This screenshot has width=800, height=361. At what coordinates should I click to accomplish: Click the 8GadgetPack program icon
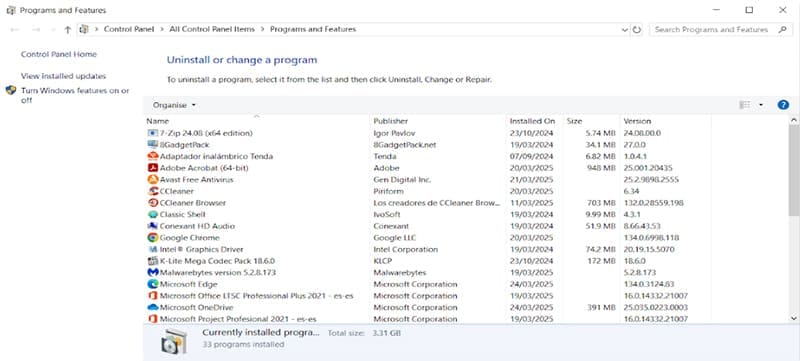153,145
